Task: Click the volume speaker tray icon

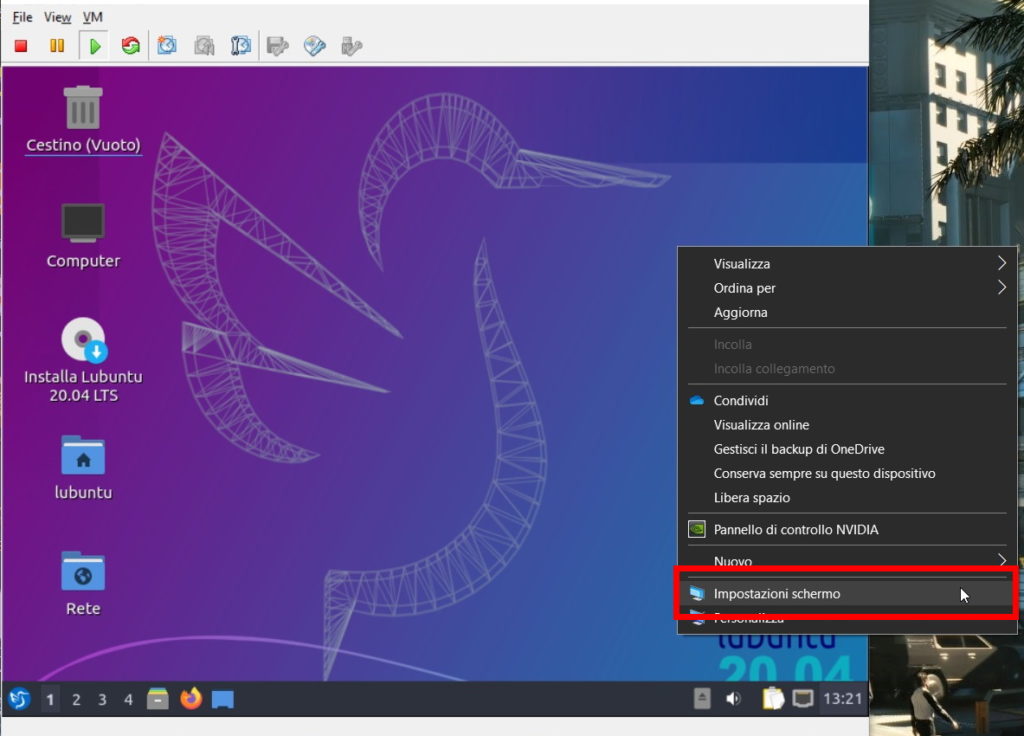Action: [x=733, y=699]
